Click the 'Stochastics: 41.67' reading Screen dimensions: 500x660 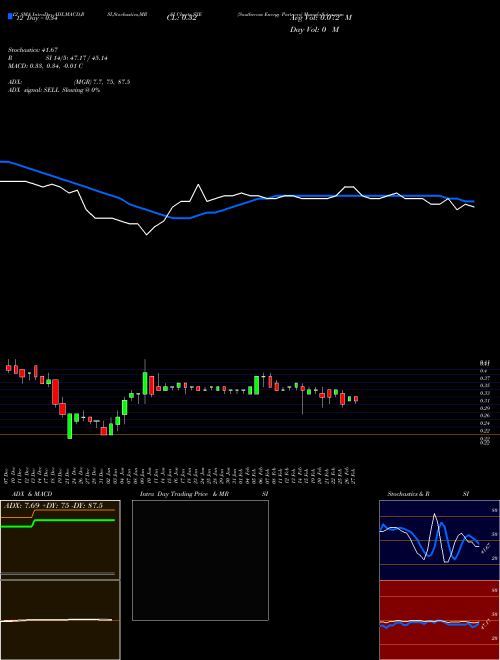tap(32, 50)
